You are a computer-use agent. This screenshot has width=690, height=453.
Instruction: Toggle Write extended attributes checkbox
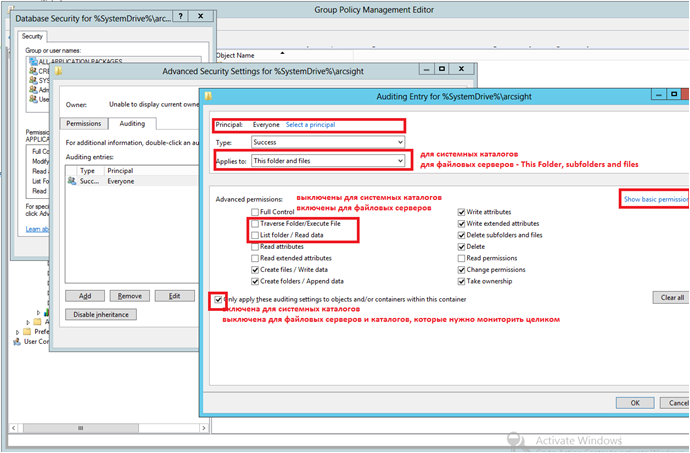[x=461, y=224]
